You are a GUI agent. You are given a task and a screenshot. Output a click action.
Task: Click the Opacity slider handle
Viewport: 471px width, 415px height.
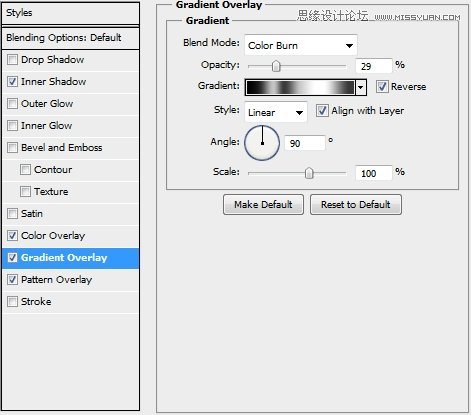click(x=276, y=66)
